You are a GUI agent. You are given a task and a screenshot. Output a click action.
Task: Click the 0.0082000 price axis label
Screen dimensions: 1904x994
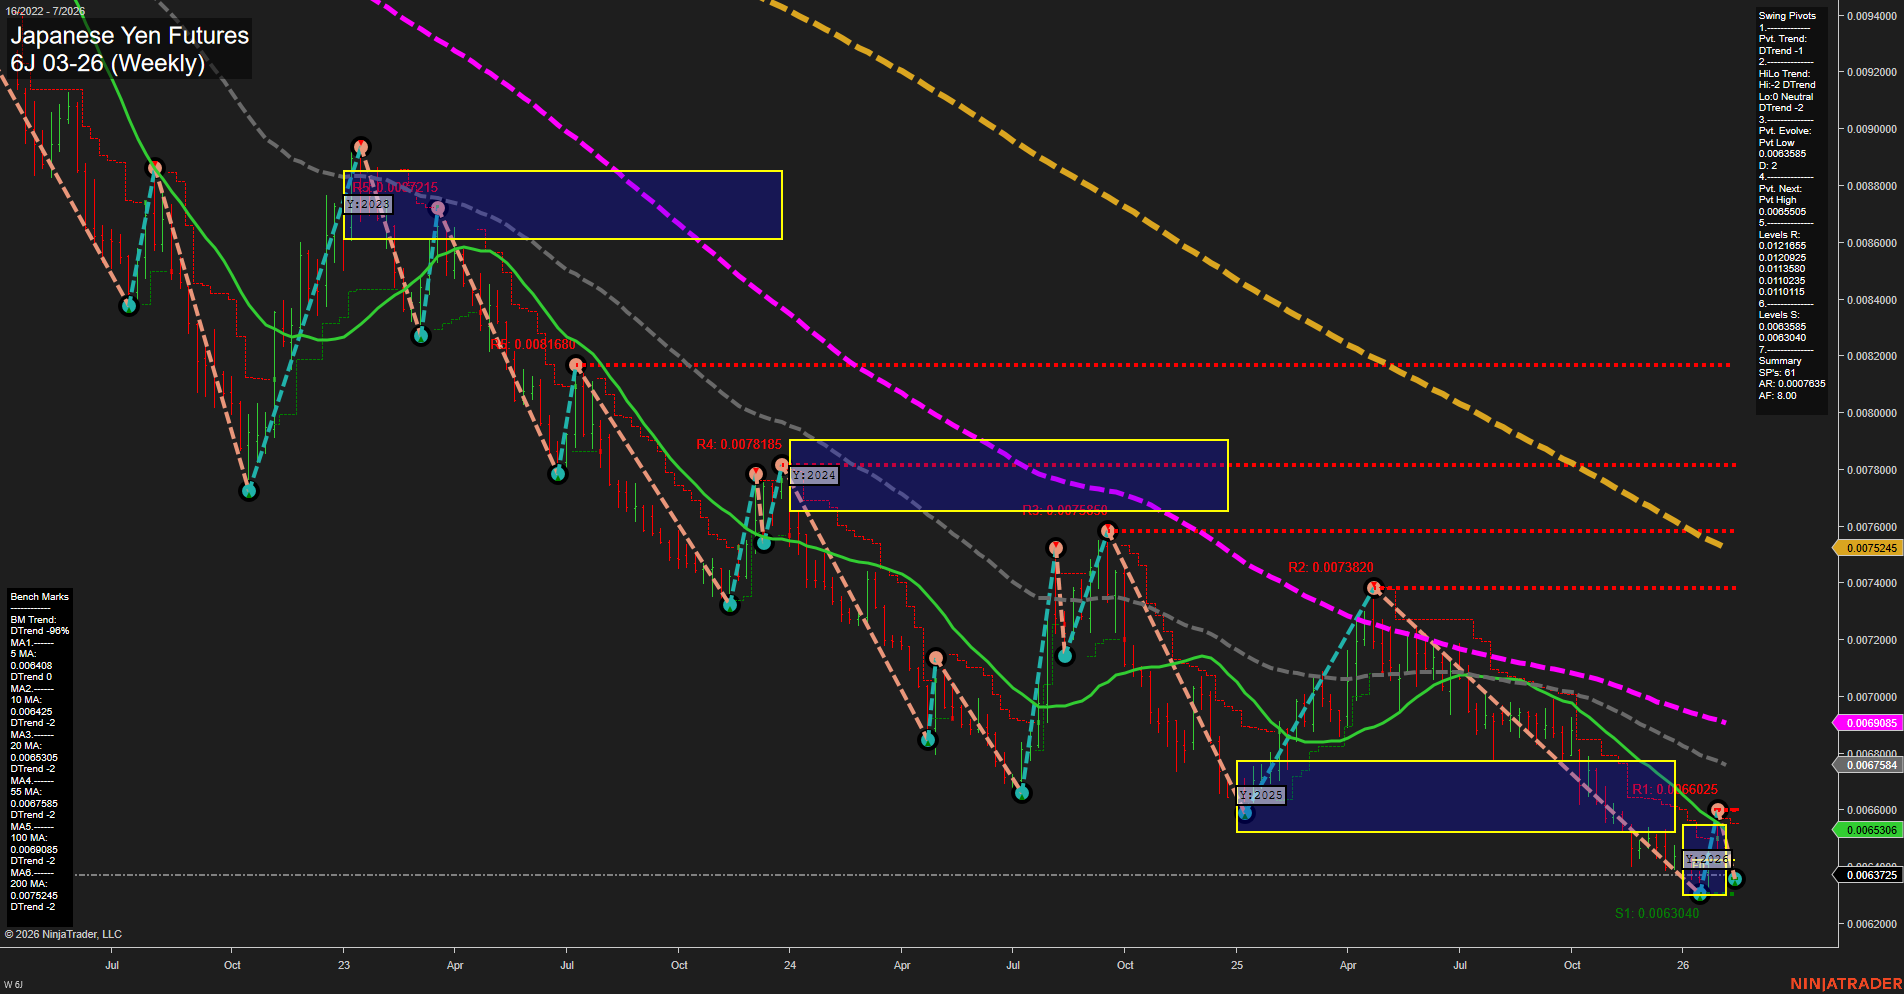[1873, 355]
